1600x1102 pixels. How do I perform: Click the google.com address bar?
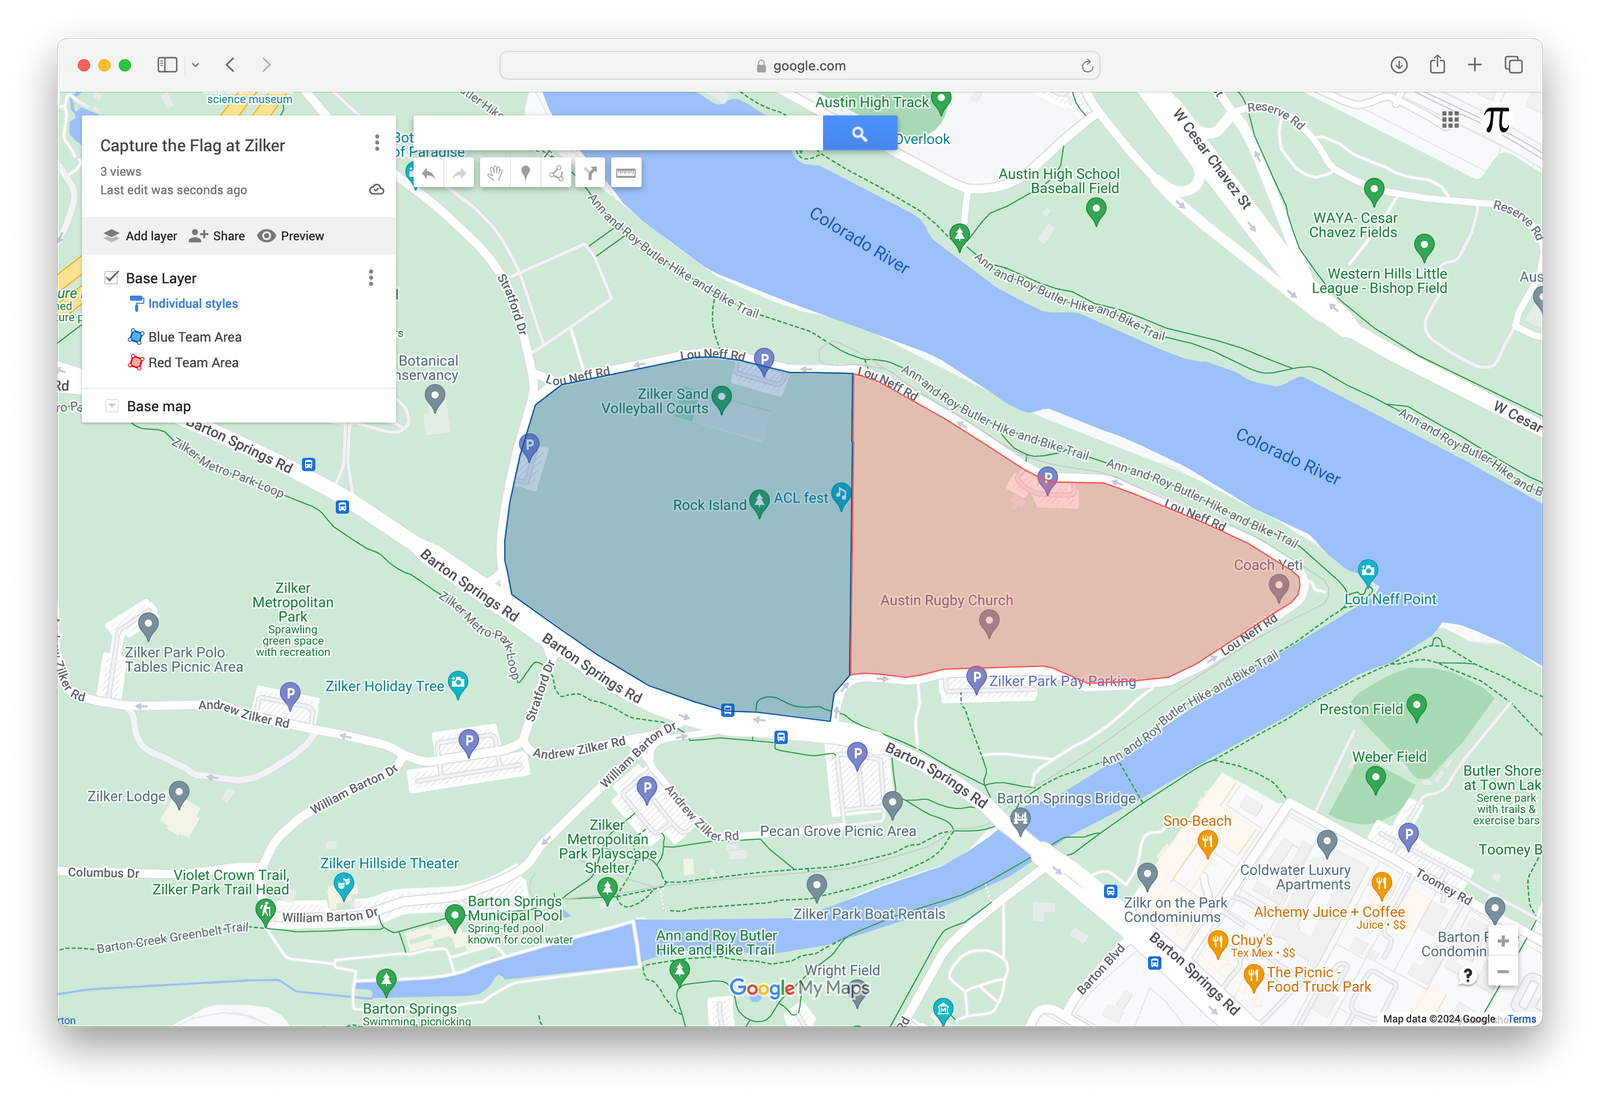pos(800,66)
